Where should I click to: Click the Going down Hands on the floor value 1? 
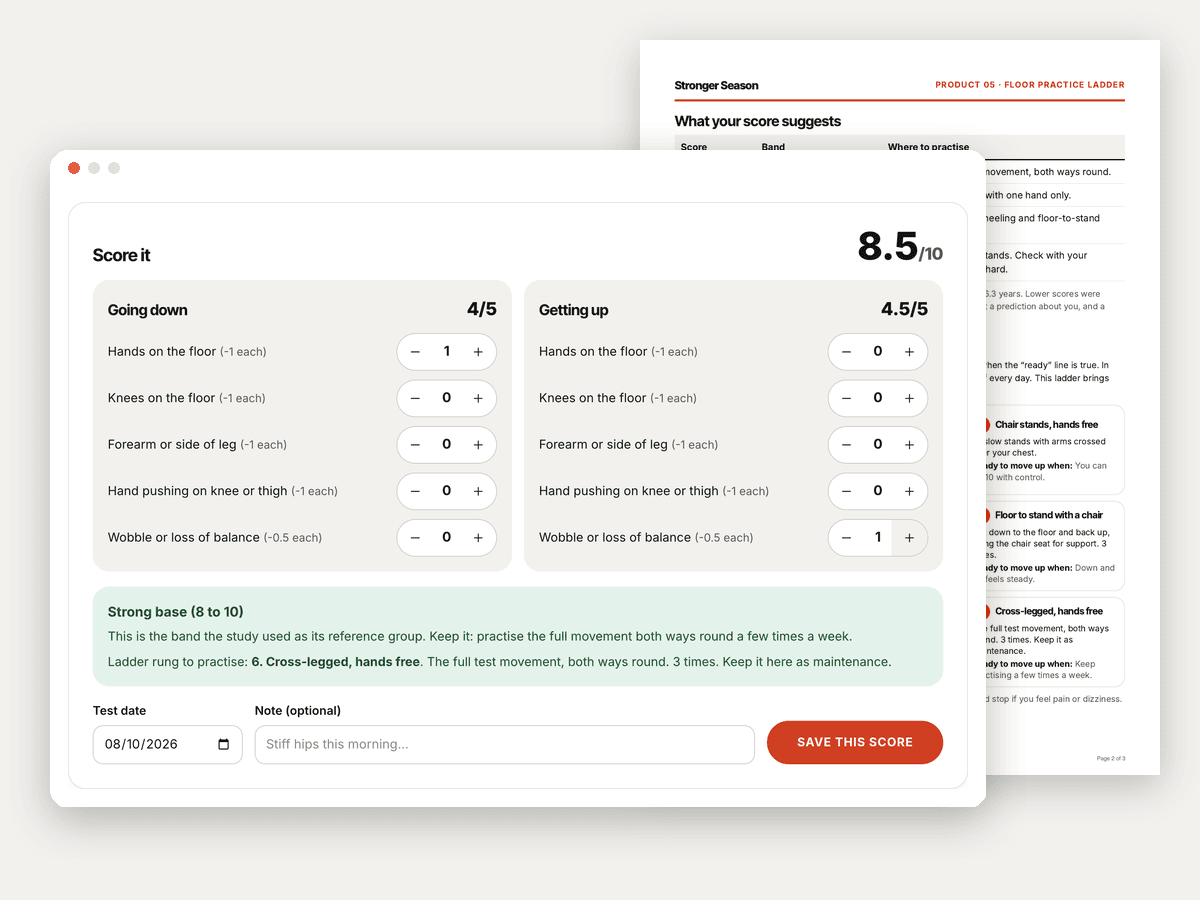click(447, 351)
